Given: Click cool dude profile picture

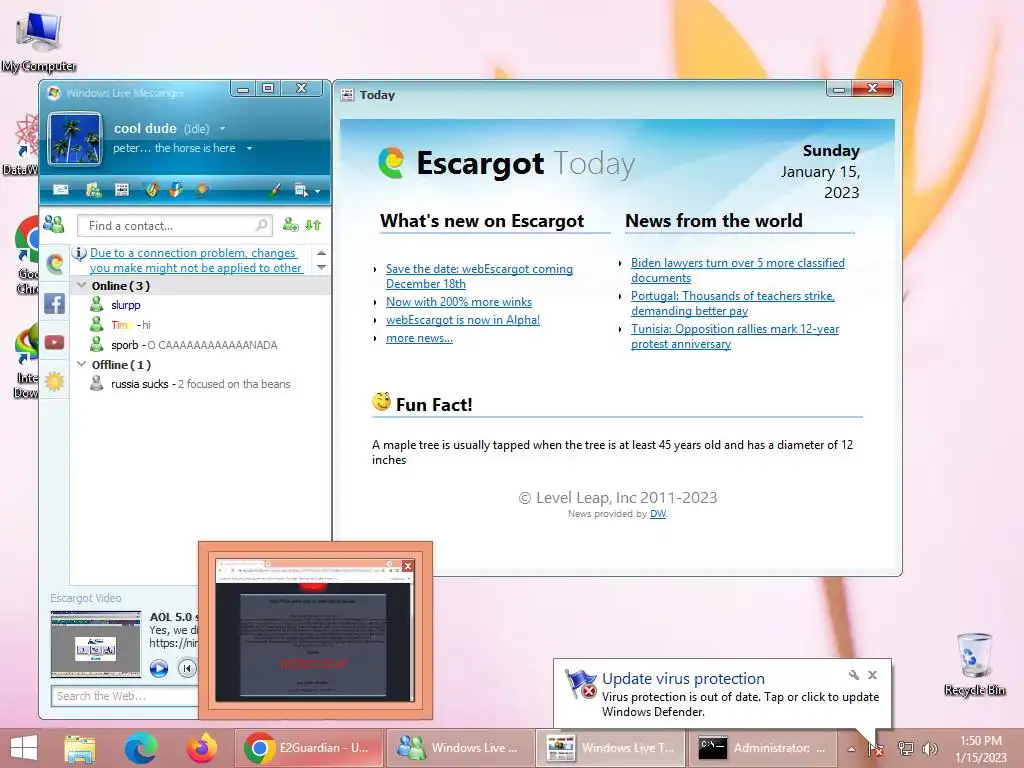Looking at the screenshot, I should click(x=75, y=138).
